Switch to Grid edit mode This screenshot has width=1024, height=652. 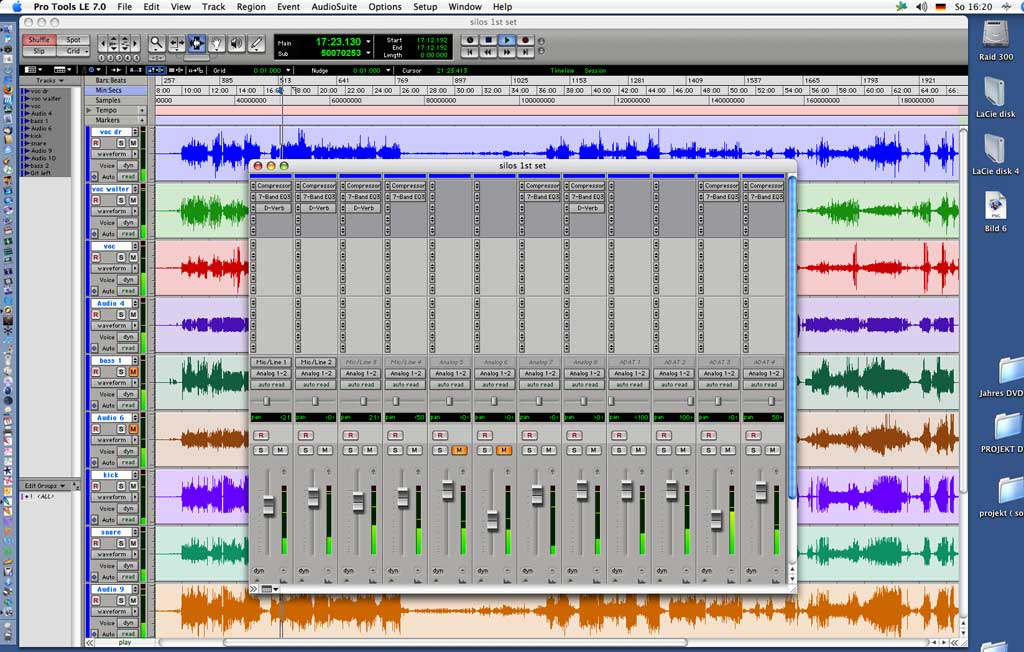73,51
